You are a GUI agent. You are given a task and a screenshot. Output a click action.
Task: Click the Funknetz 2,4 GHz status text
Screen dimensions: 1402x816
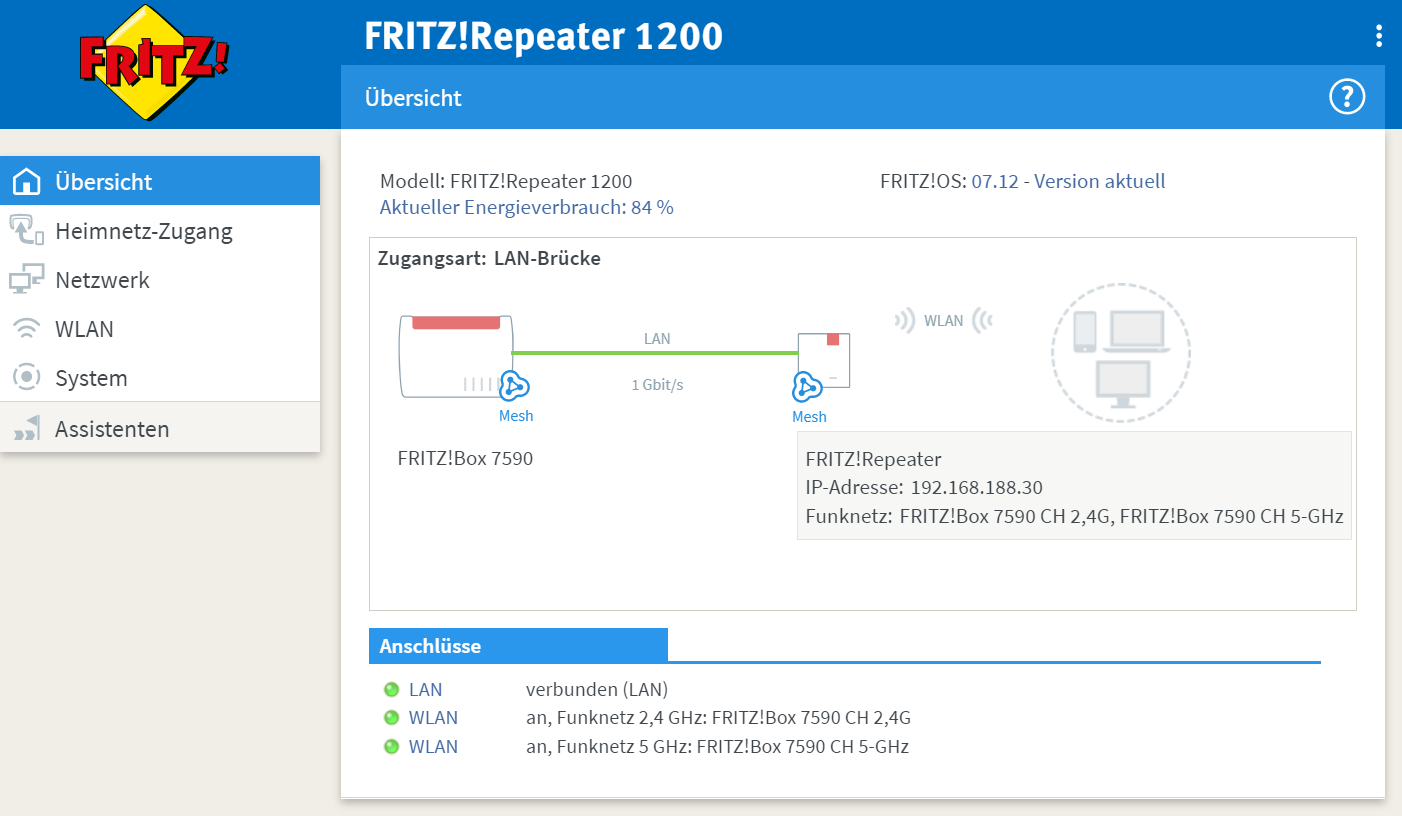coord(718,718)
